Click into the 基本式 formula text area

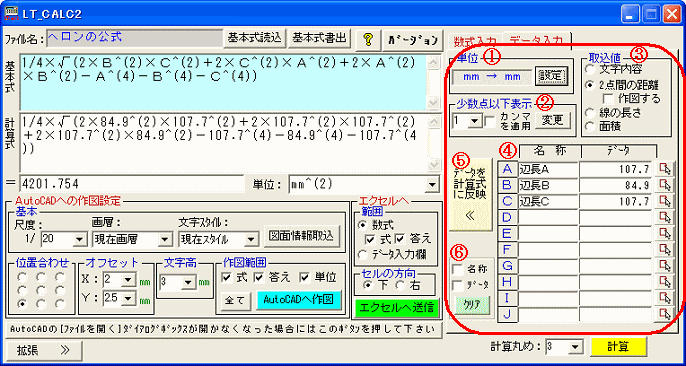click(x=223, y=82)
